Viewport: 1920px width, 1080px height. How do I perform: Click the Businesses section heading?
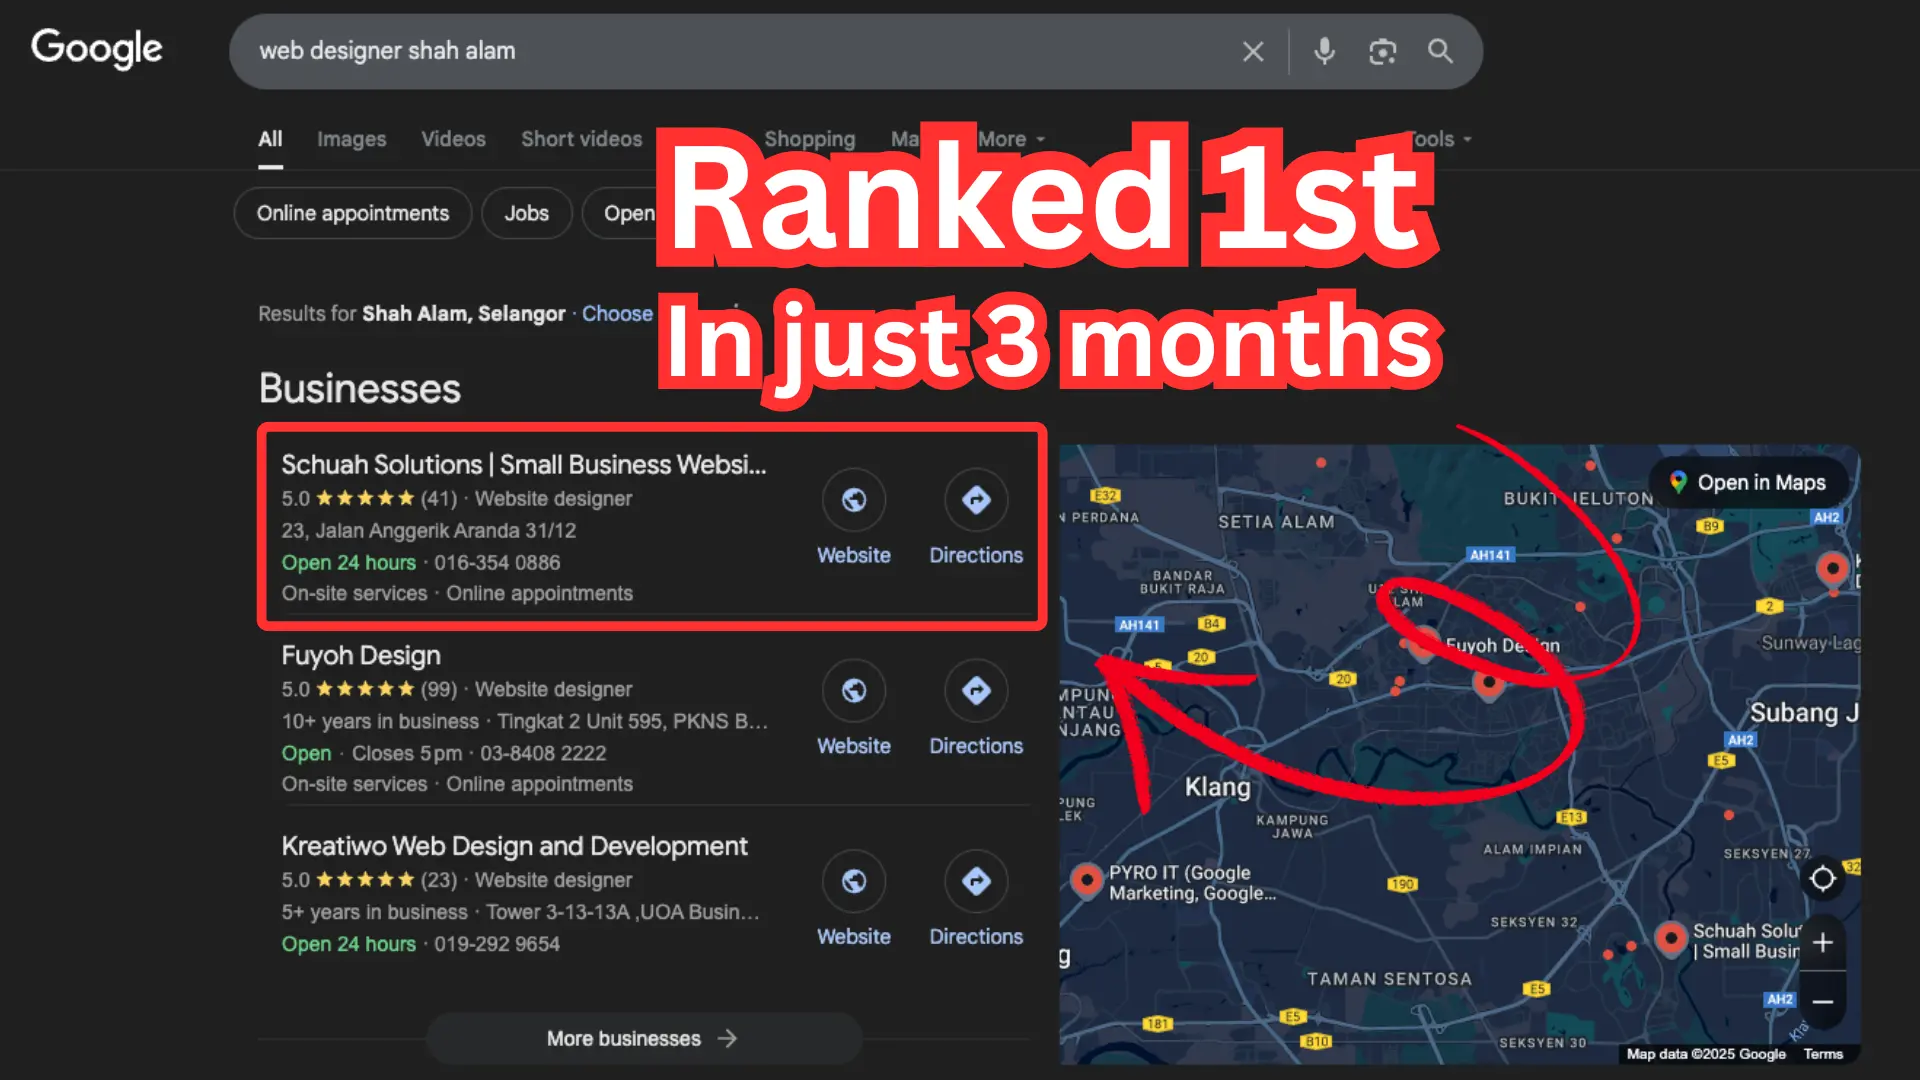[359, 389]
